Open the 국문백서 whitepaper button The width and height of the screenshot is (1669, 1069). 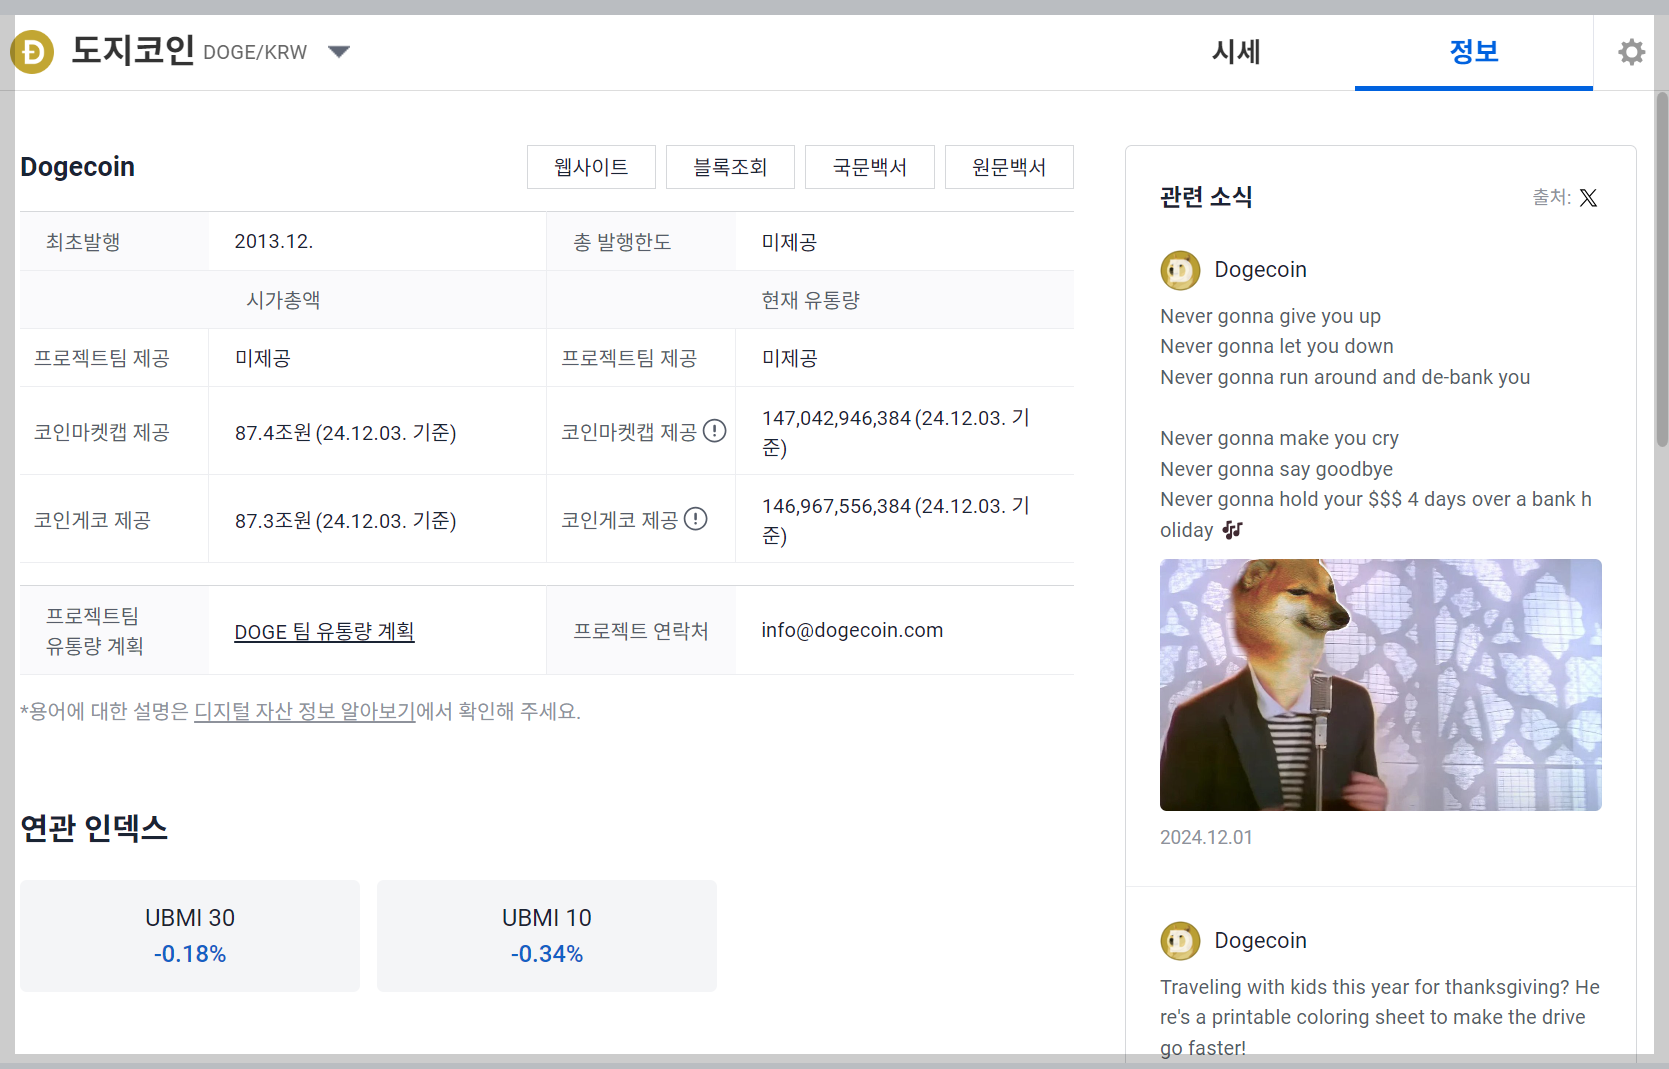point(870,167)
